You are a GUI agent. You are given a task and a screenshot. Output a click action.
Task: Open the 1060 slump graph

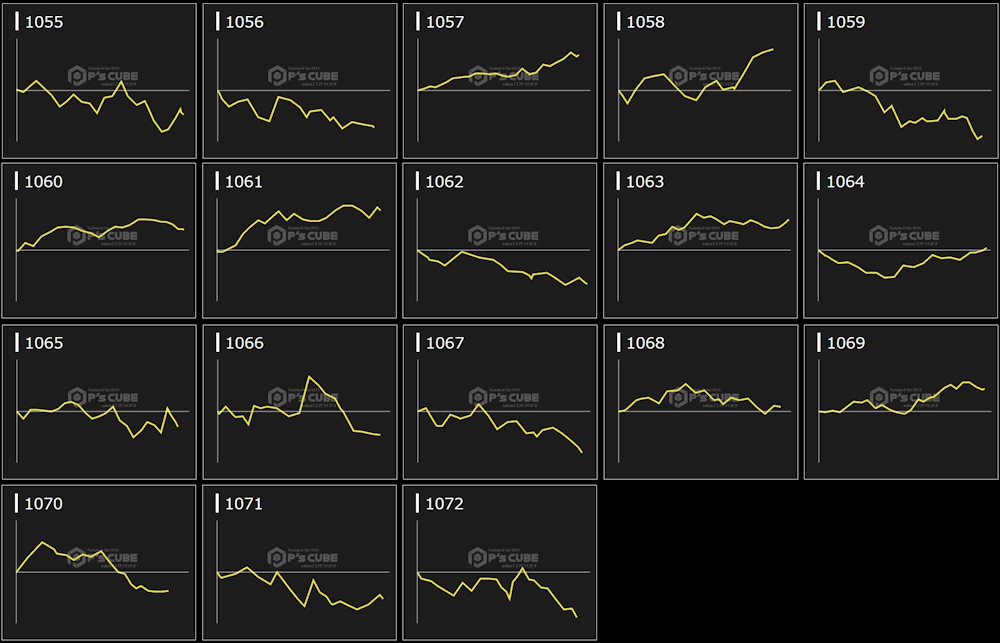(x=99, y=241)
